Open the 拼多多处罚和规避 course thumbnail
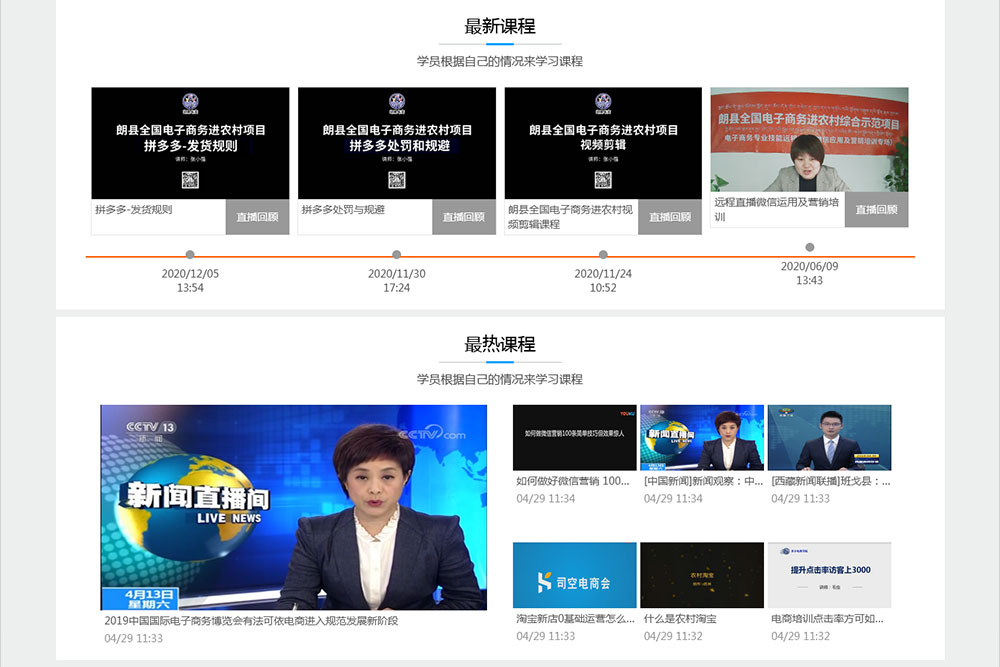The height and width of the screenshot is (667, 1000). [x=397, y=143]
